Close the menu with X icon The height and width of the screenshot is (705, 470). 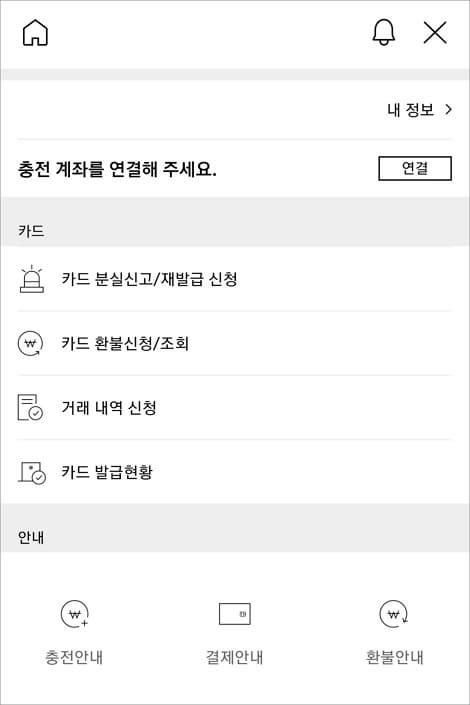[435, 32]
